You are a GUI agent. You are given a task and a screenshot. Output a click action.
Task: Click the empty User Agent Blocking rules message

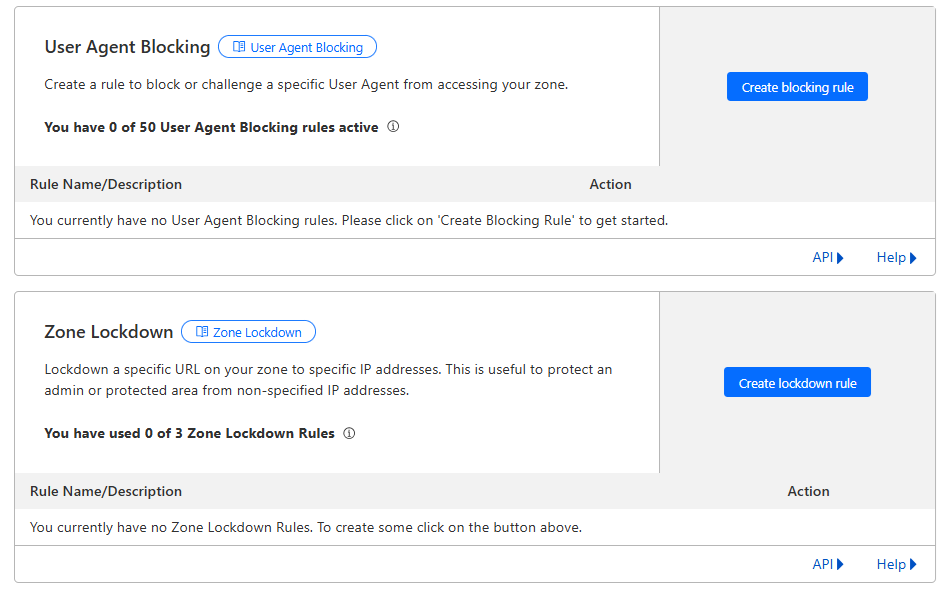[349, 220]
